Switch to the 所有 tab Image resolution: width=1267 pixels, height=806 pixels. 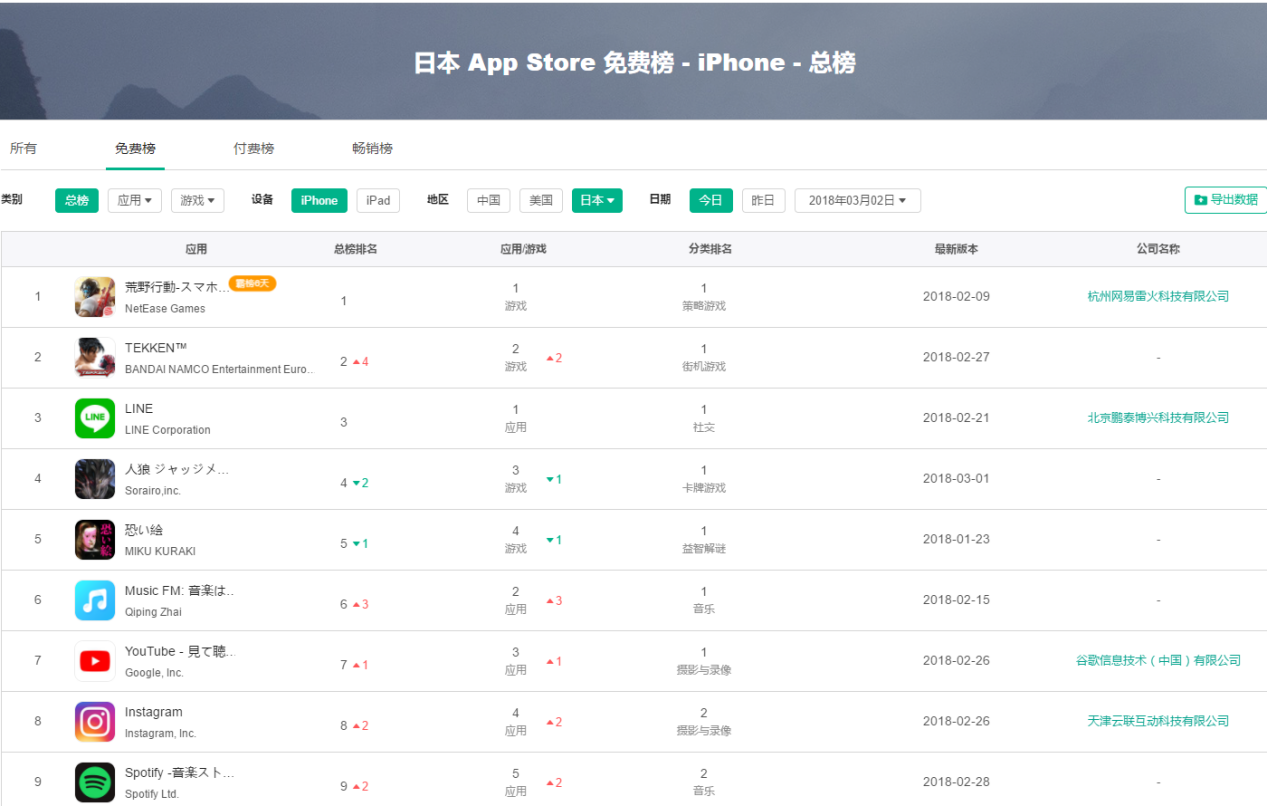tap(23, 148)
